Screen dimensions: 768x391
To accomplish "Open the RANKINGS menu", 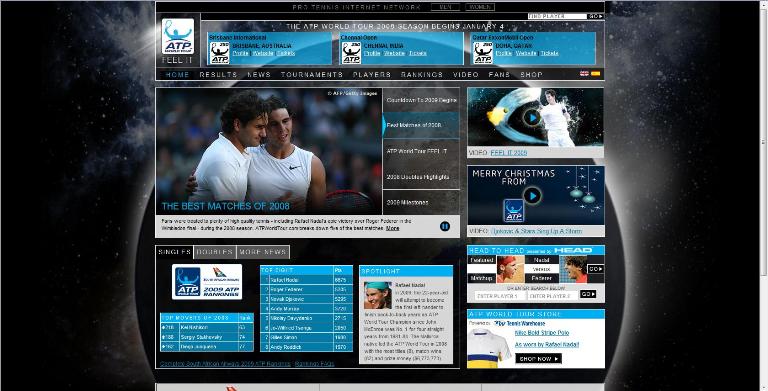I will point(422,74).
